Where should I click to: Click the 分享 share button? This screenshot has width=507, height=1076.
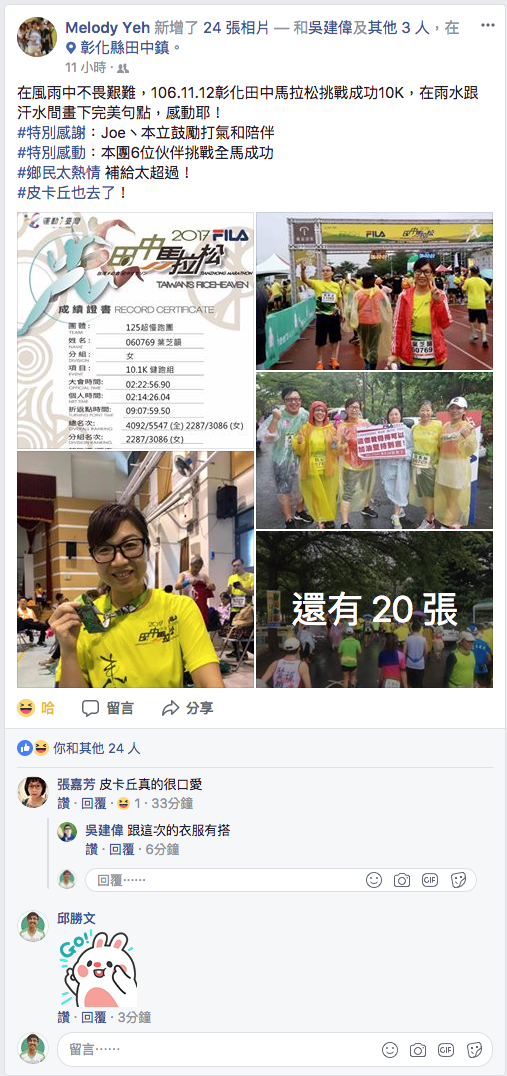point(187,708)
